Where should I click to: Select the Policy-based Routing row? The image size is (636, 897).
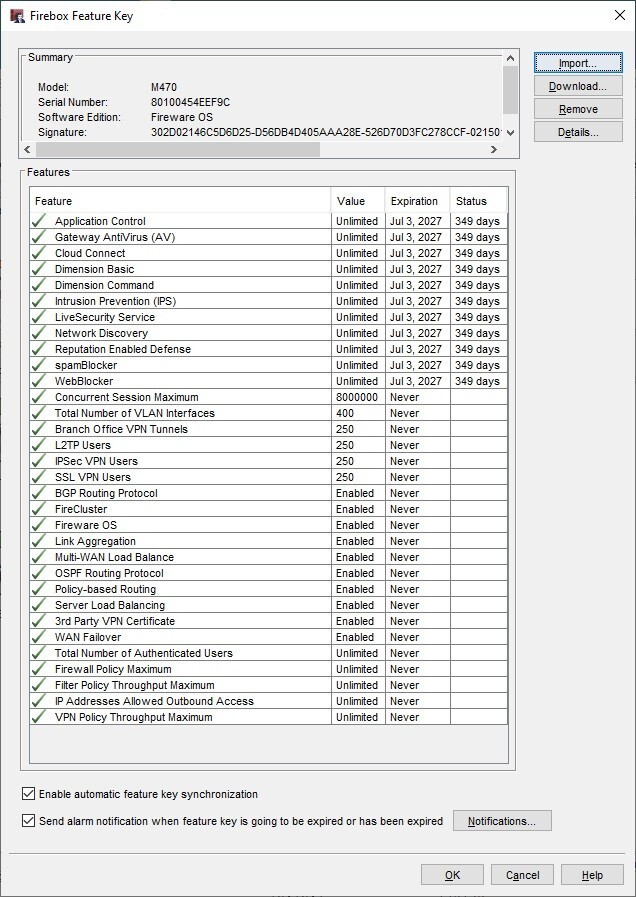(x=269, y=589)
